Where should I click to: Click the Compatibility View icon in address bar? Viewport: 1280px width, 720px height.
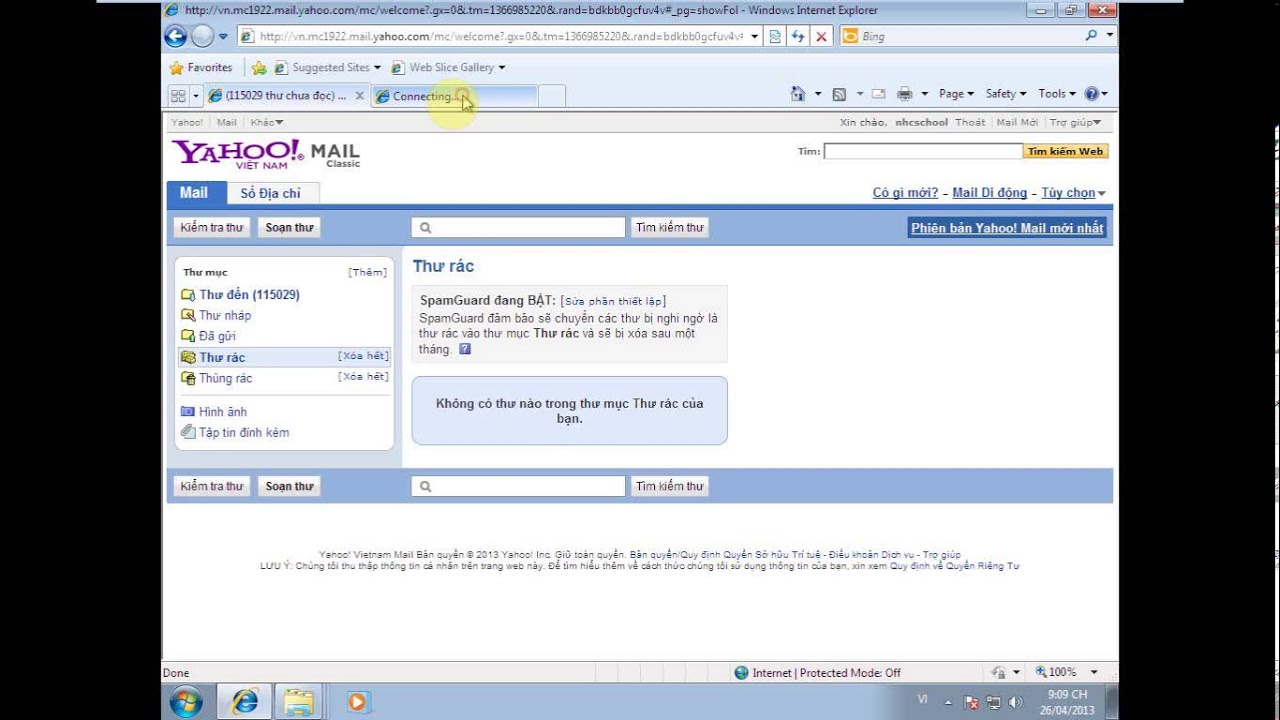point(775,36)
